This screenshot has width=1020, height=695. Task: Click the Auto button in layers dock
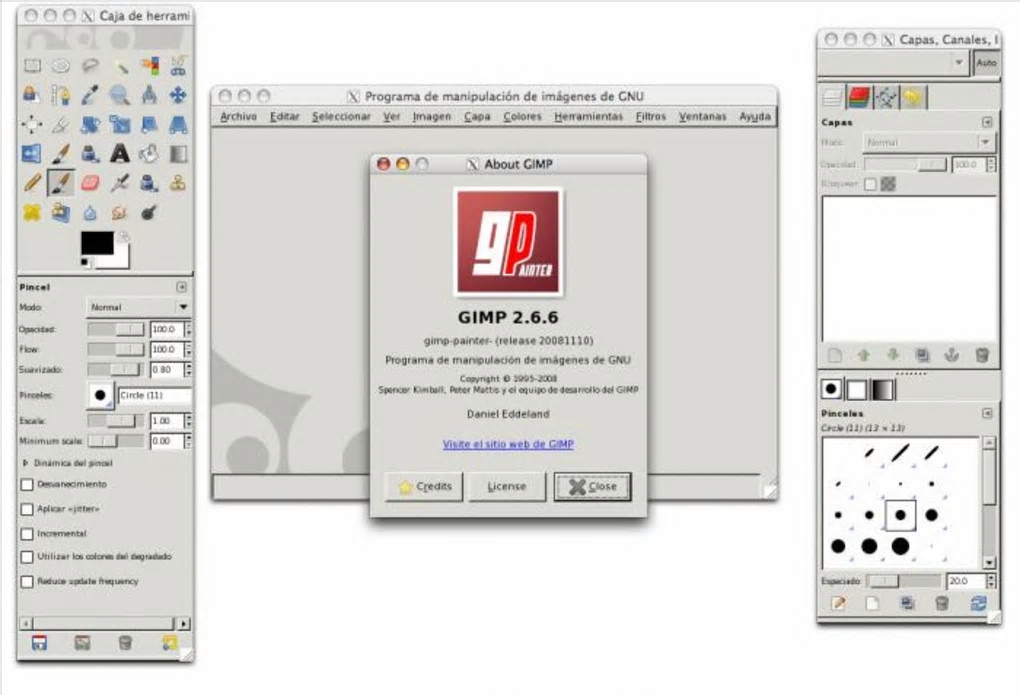click(x=986, y=62)
